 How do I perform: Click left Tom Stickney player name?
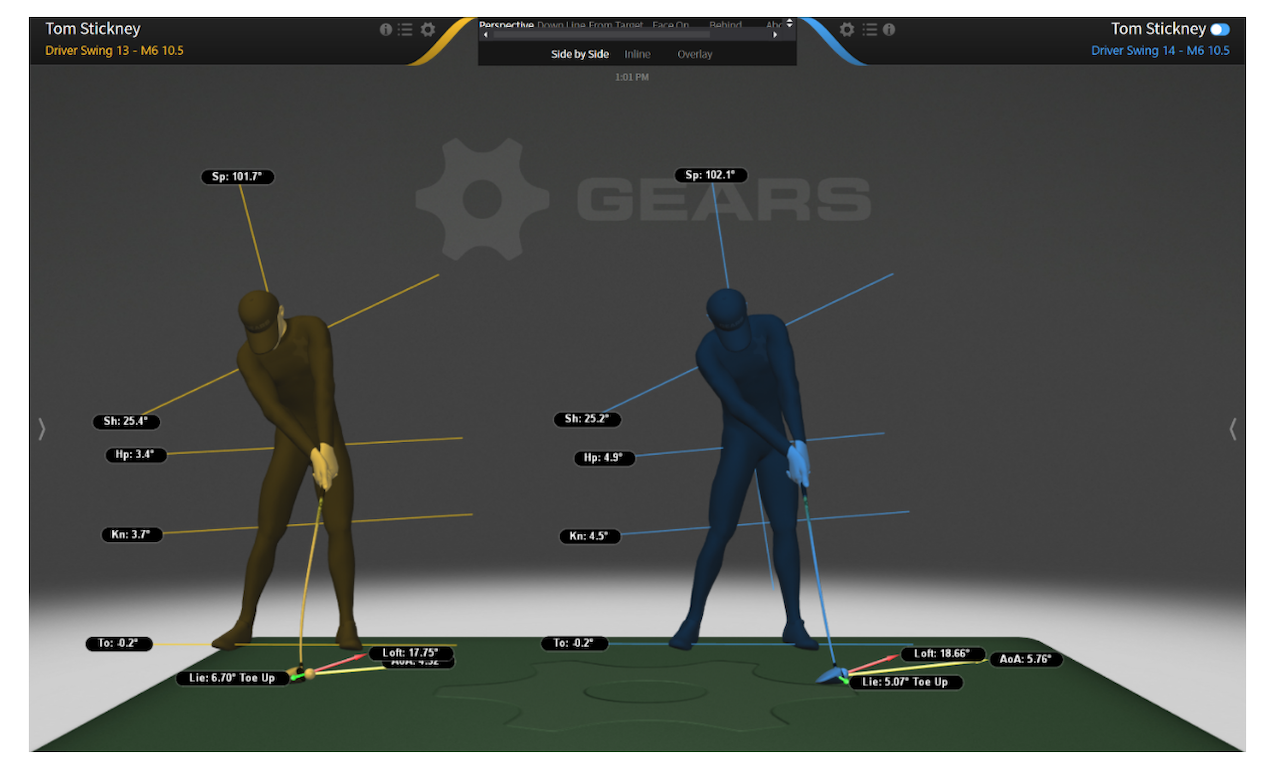(92, 29)
